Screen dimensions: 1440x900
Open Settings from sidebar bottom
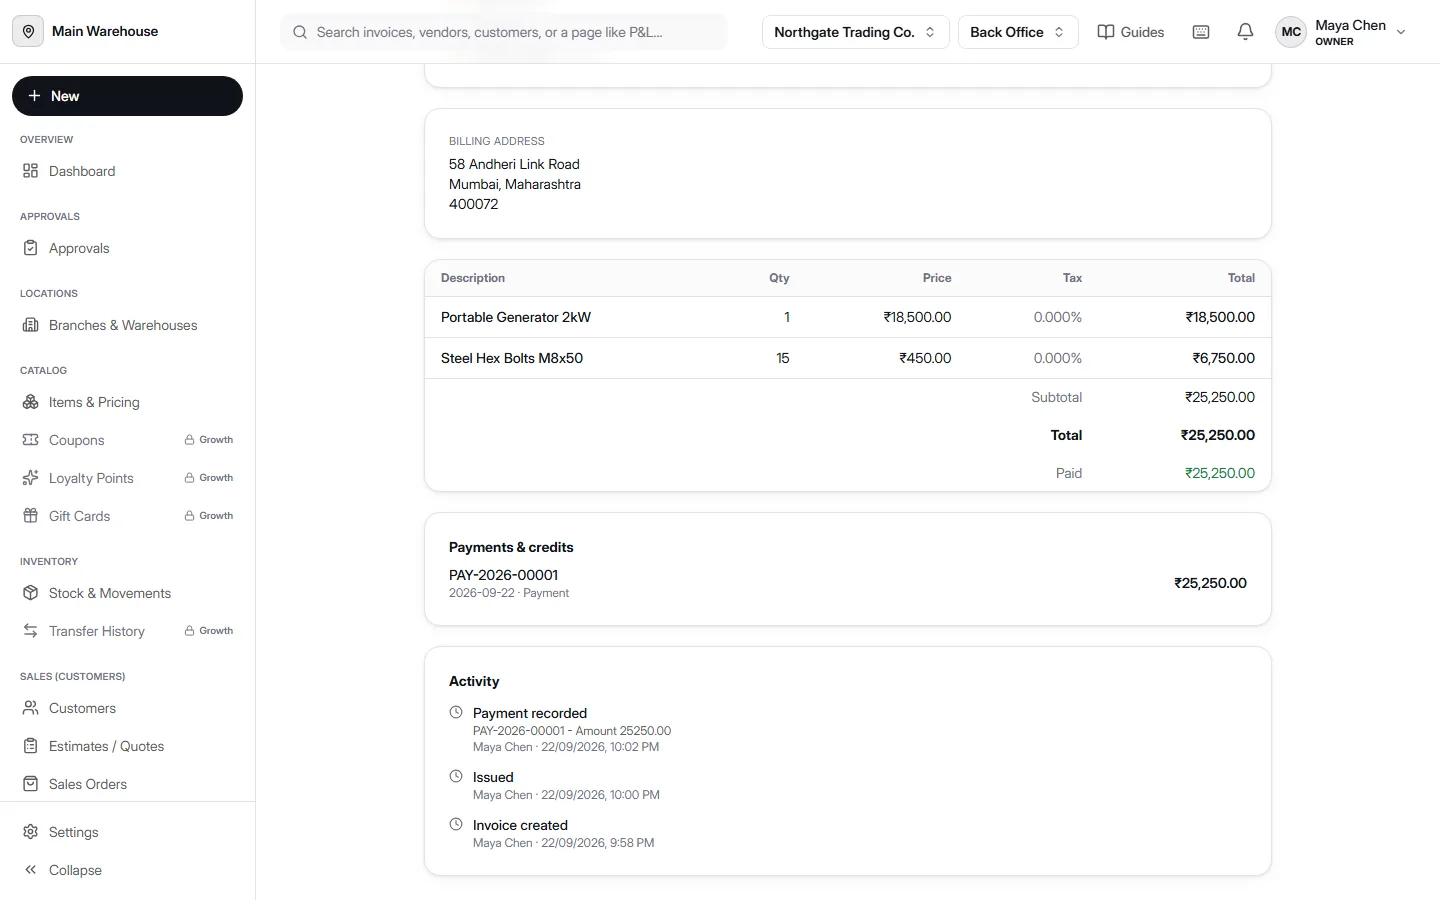click(x=127, y=832)
